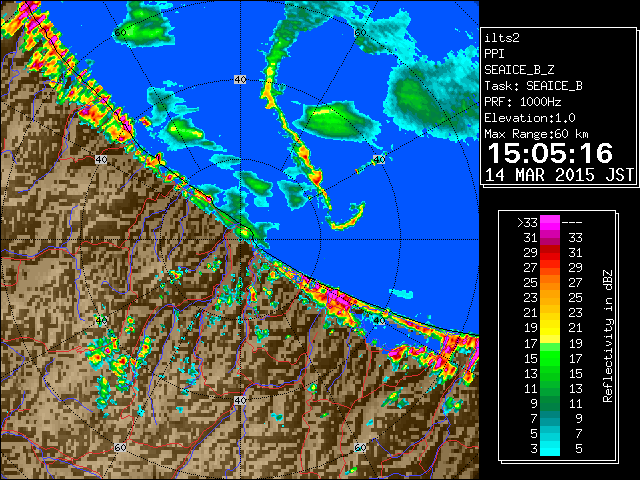Click the "PRF: 1000Hz" text
This screenshot has width=640, height=480.
(522, 102)
